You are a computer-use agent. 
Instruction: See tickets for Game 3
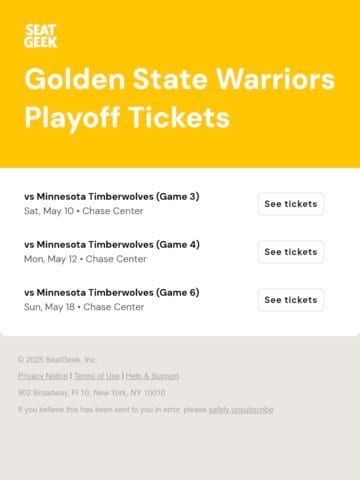(291, 204)
